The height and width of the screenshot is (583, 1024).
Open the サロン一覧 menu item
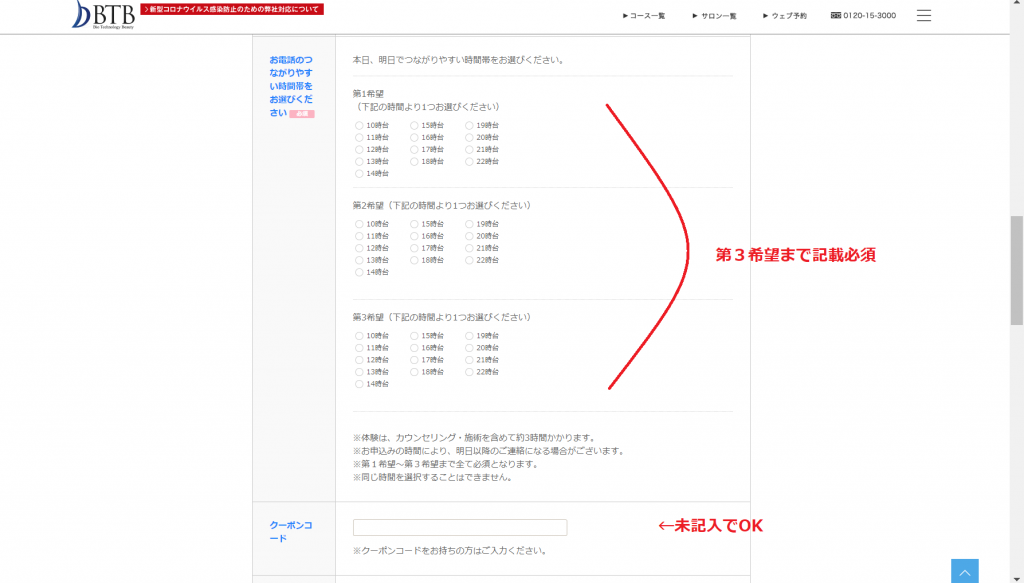[x=714, y=16]
